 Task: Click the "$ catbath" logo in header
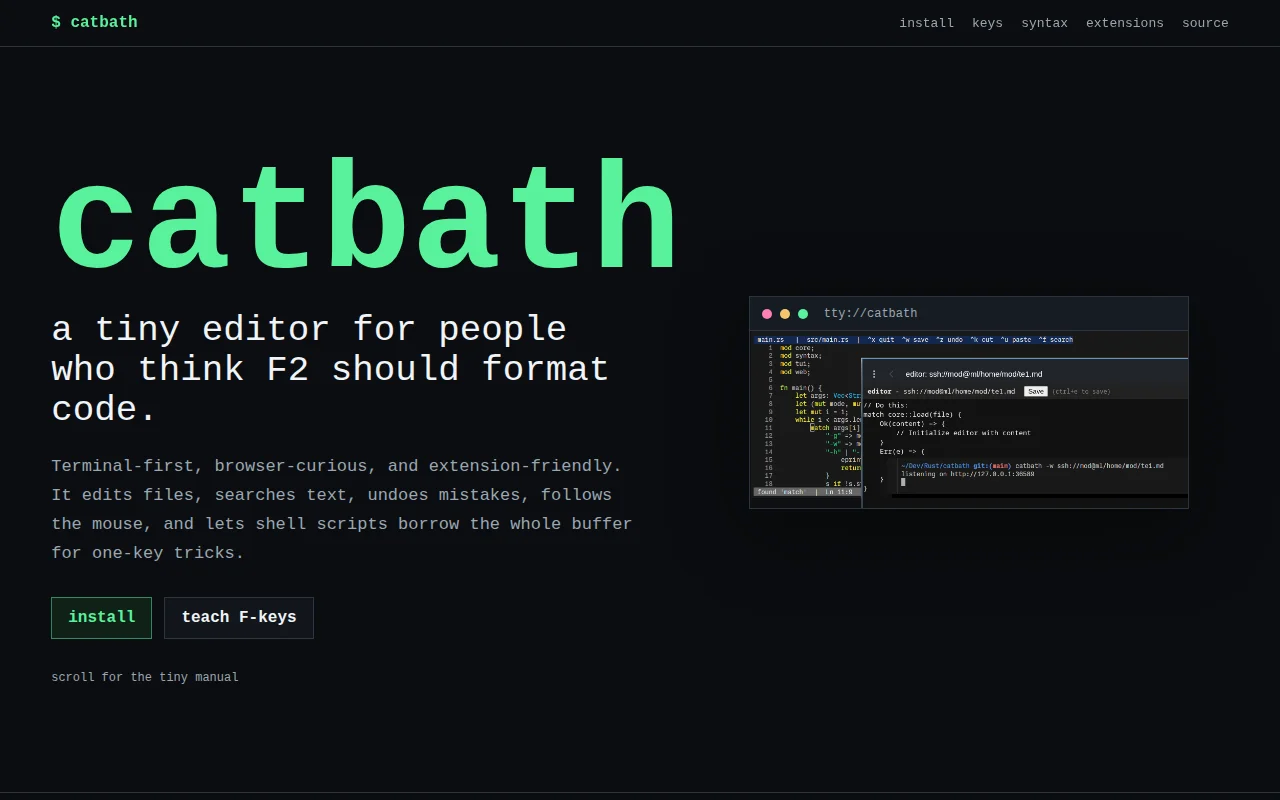click(x=94, y=22)
